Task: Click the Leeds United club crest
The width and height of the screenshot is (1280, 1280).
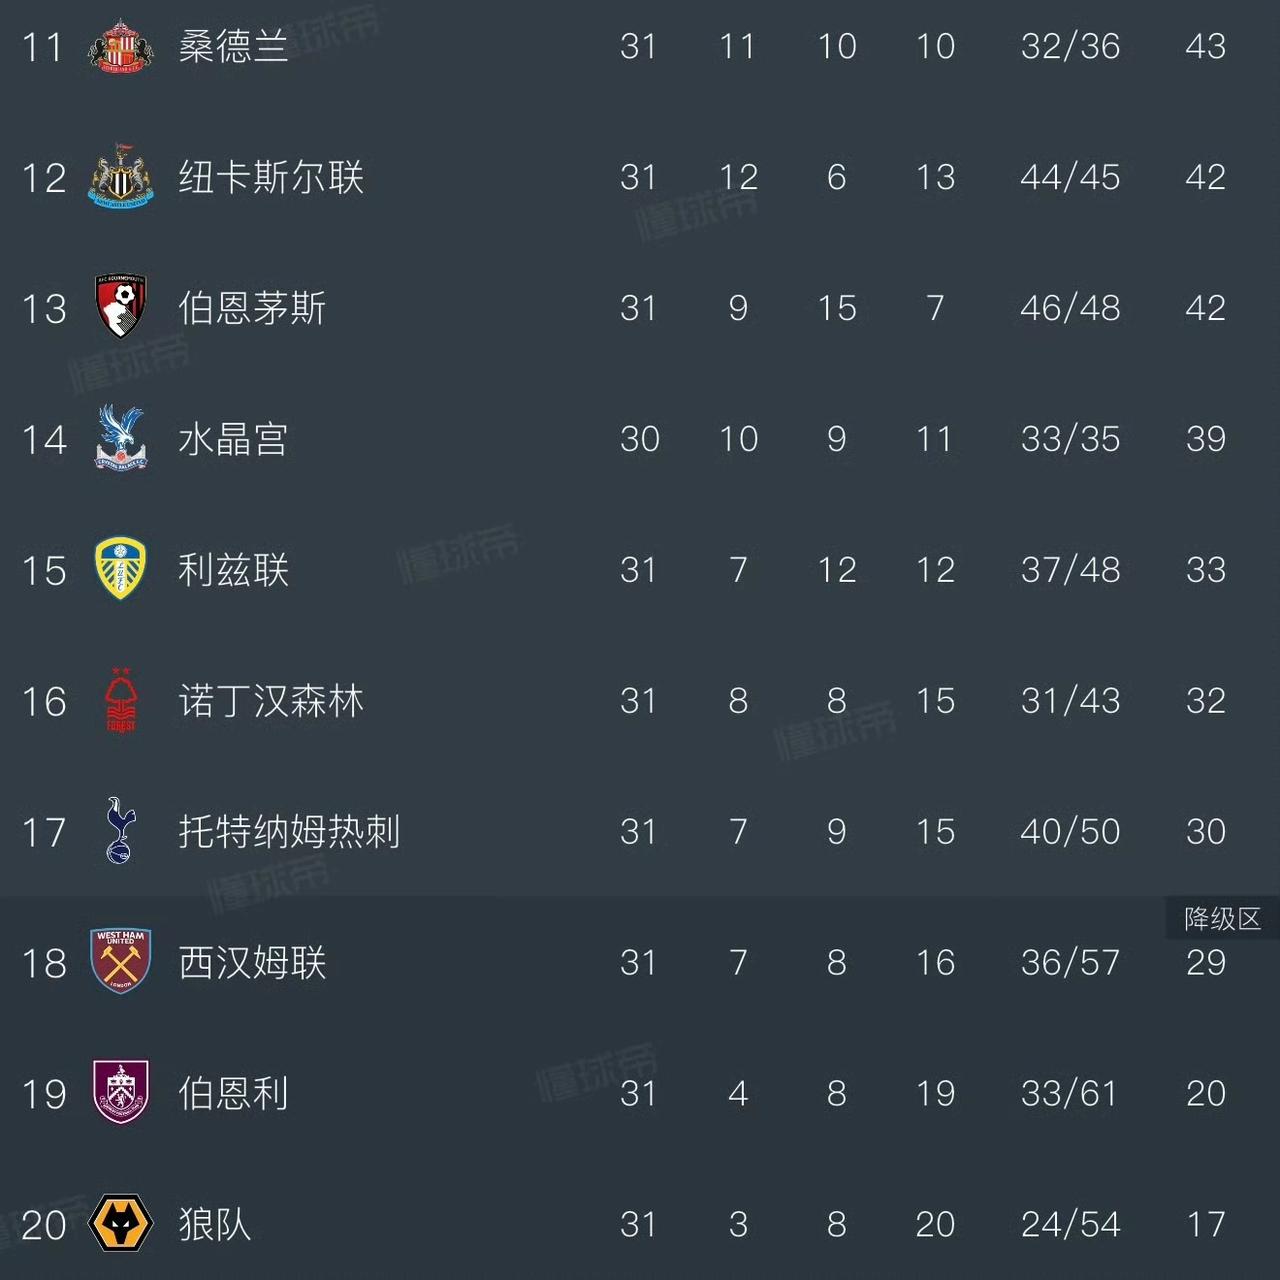Action: pyautogui.click(x=122, y=570)
